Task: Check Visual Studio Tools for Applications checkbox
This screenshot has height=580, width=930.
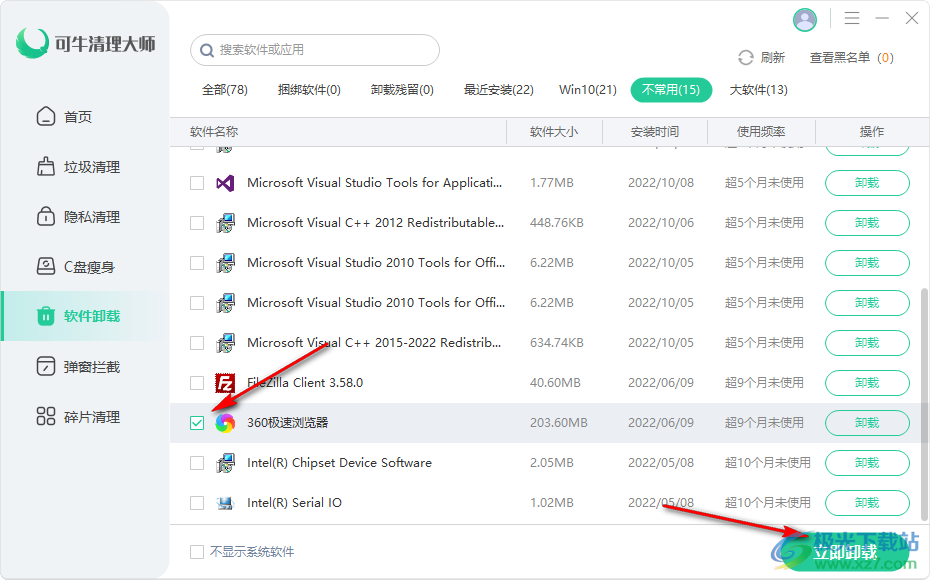Action: [197, 183]
